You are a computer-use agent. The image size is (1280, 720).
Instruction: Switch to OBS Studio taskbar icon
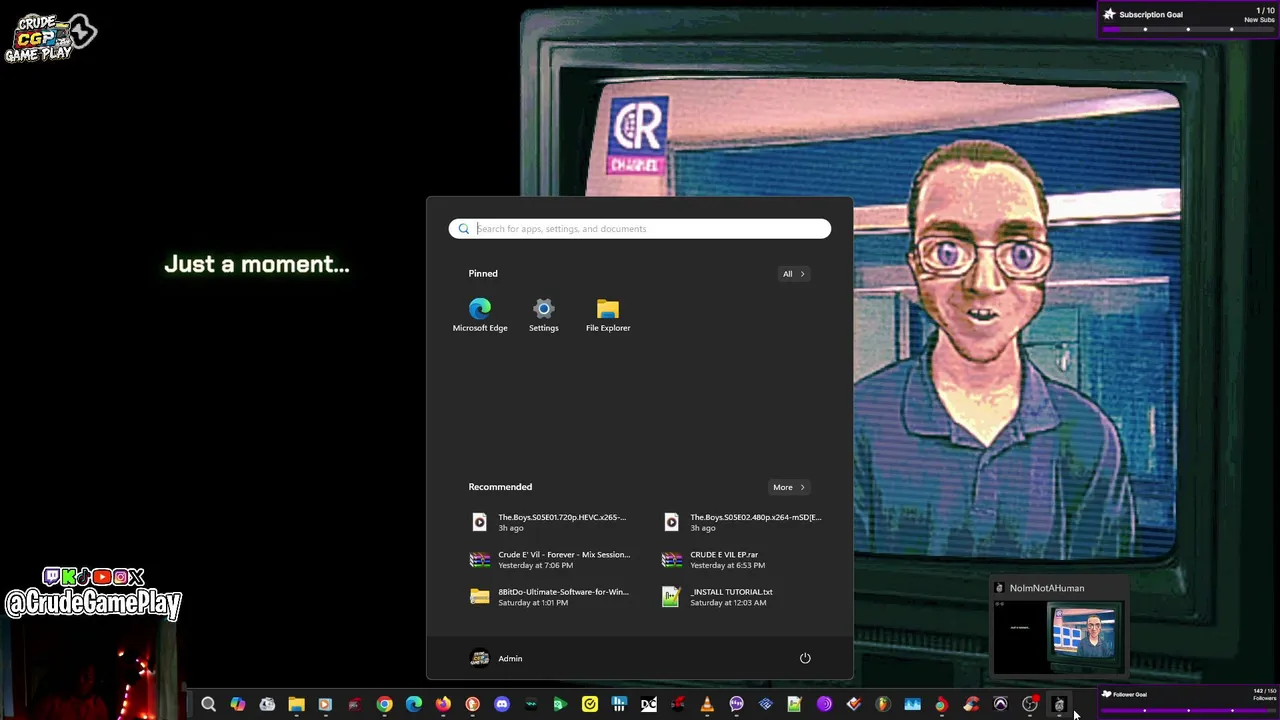tap(1030, 705)
